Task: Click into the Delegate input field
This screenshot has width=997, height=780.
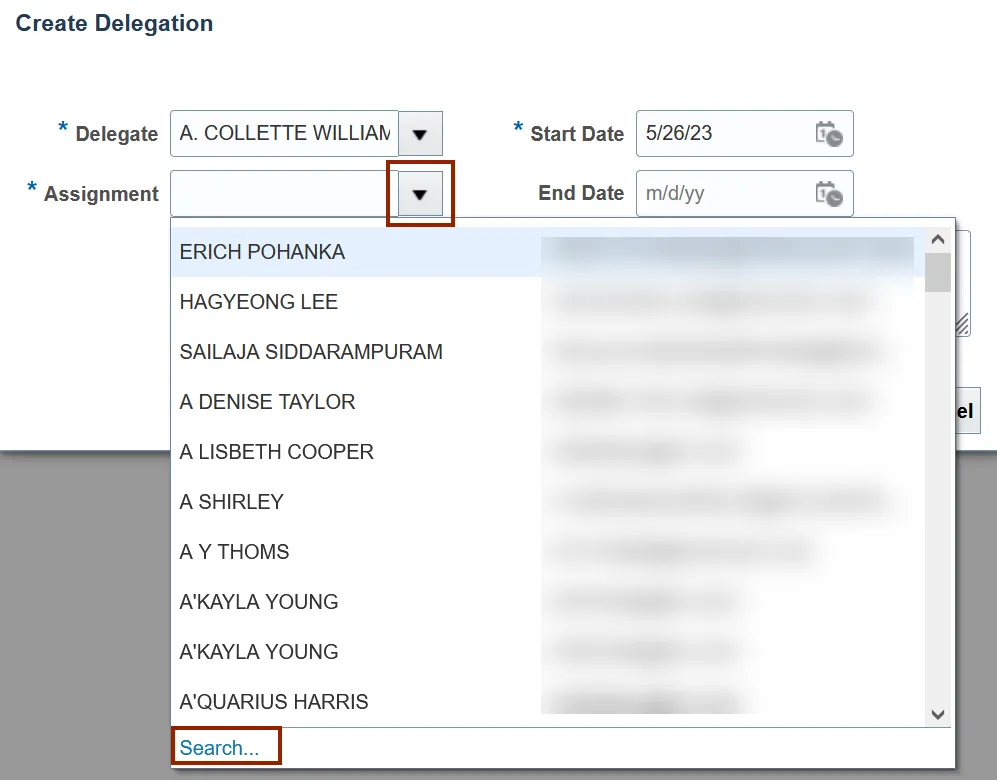Action: coord(284,134)
